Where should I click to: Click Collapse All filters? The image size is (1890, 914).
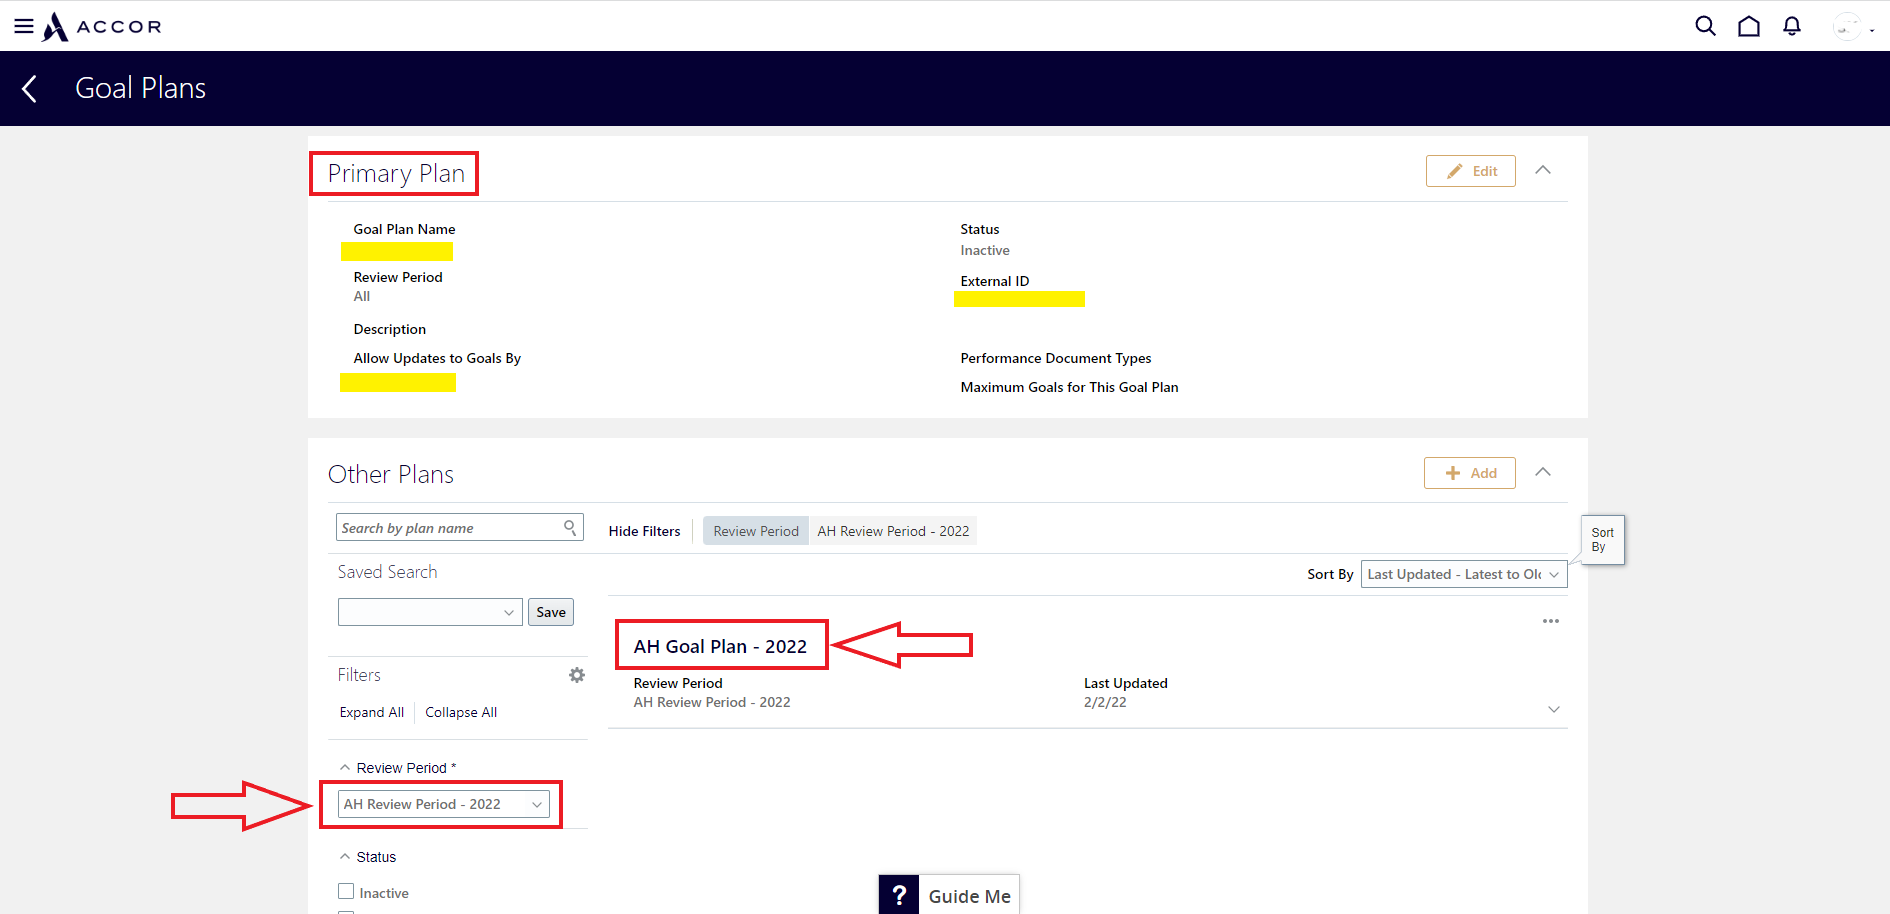[461, 712]
